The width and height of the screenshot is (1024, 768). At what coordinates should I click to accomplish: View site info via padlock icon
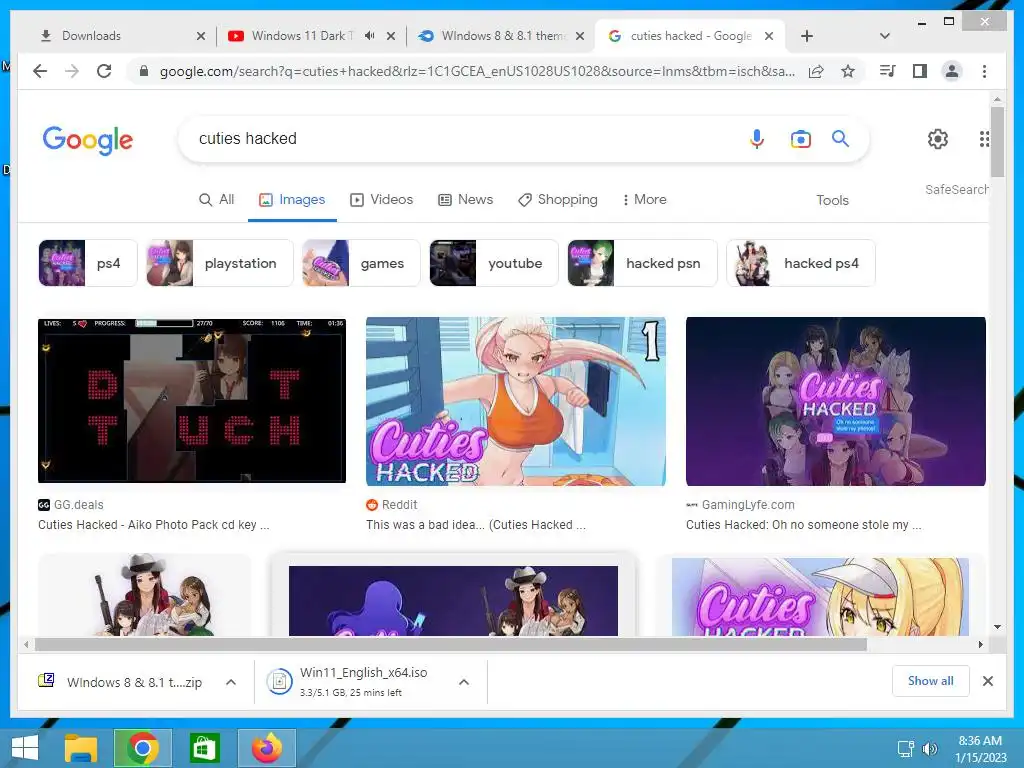pos(144,71)
